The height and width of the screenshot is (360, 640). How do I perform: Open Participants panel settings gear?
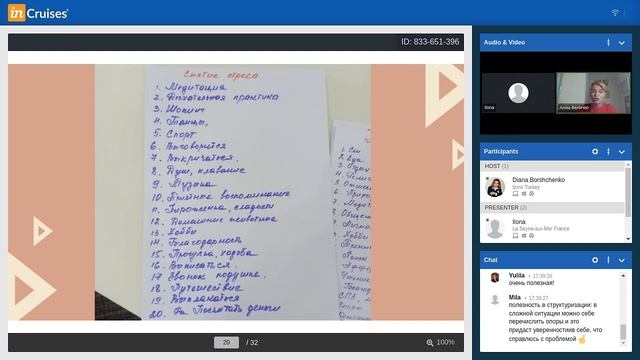point(595,151)
